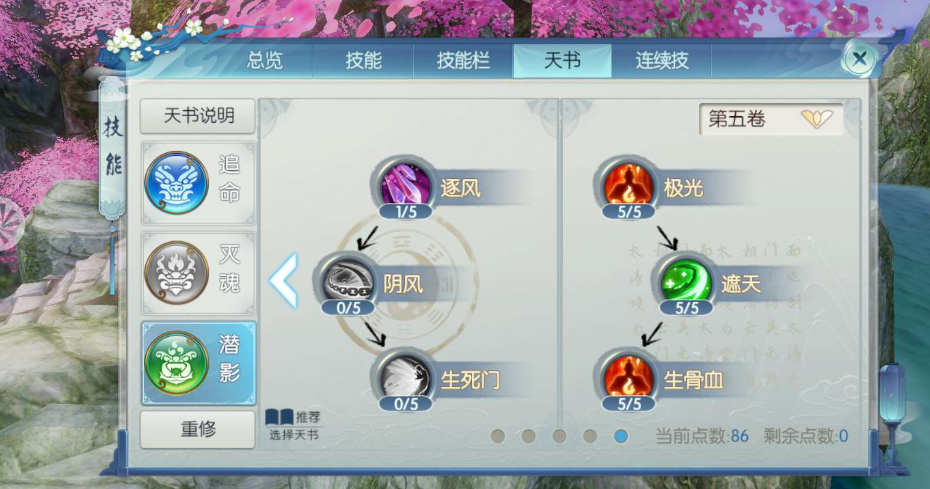930x489 pixels.
Task: Jump to the first page dot
Action: coord(498,436)
